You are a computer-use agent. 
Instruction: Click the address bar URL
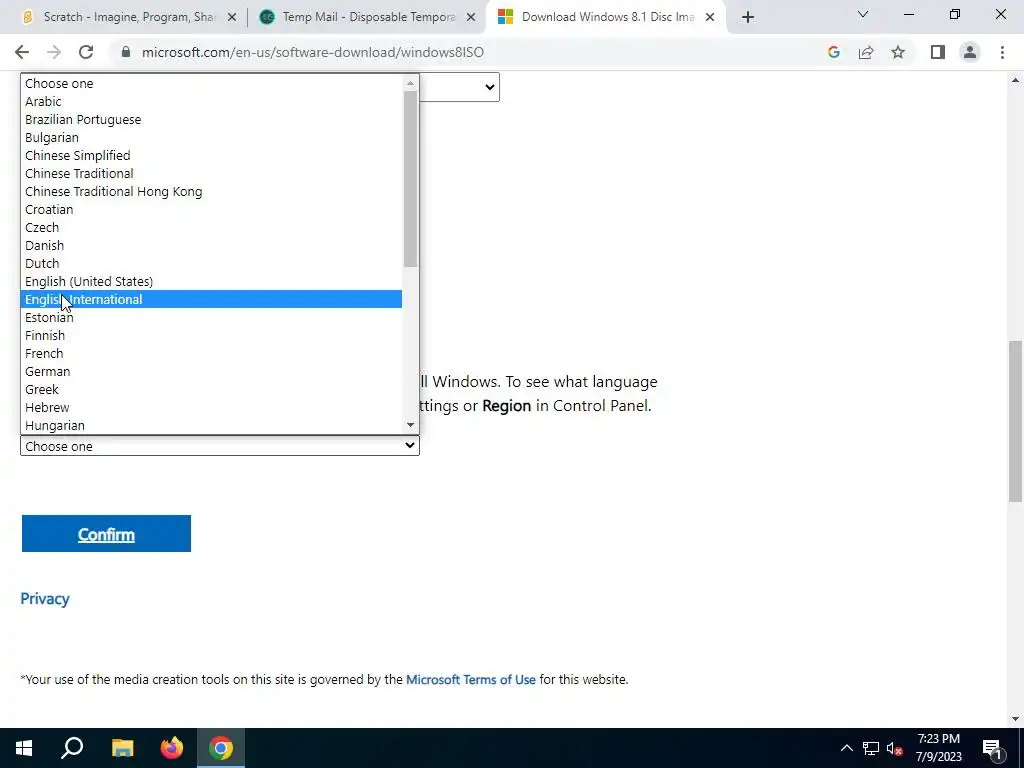(313, 52)
